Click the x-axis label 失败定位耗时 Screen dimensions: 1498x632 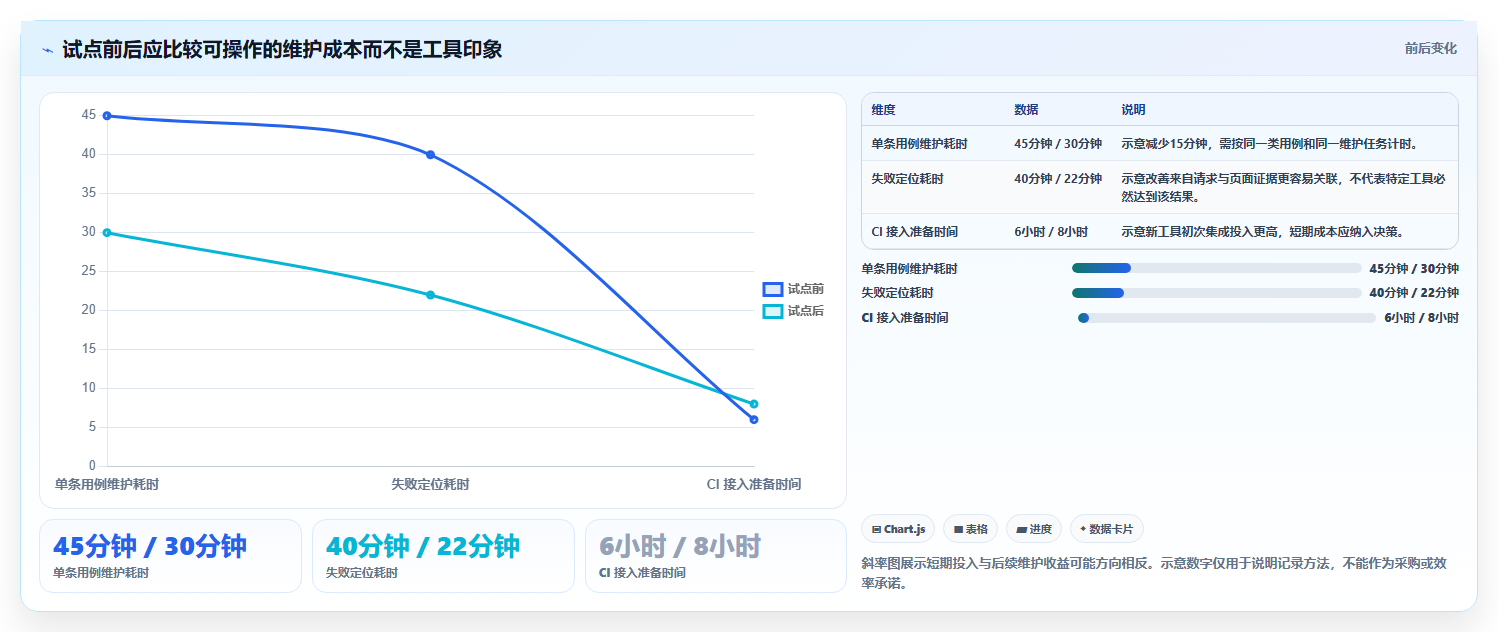[430, 484]
